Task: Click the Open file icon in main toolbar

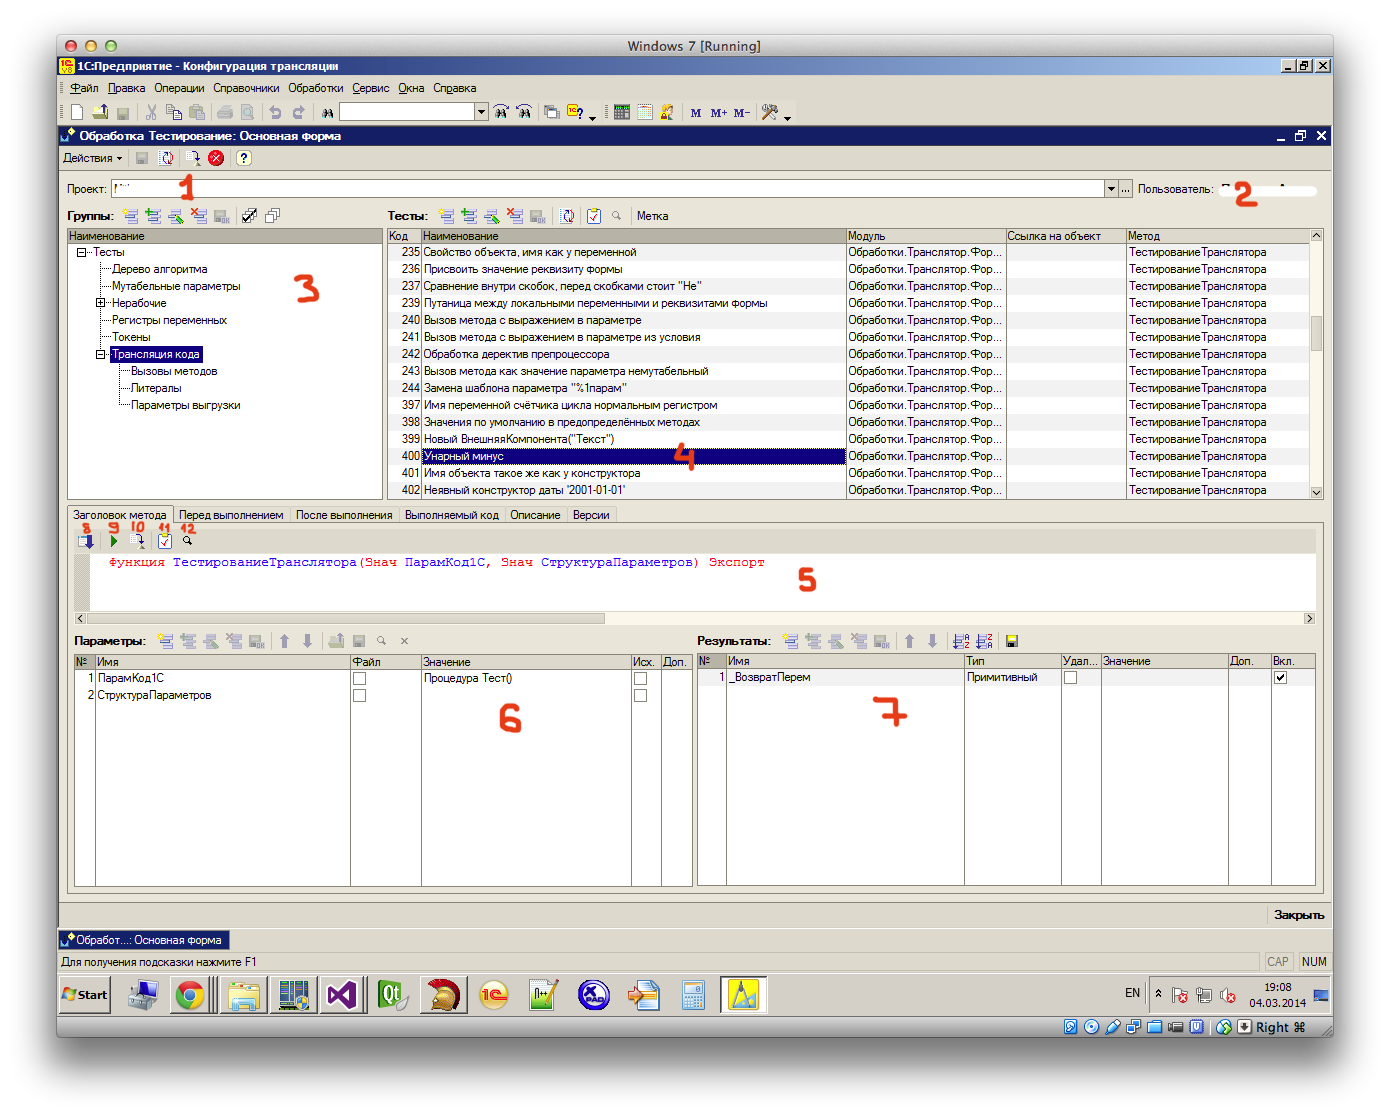Action: tap(100, 112)
